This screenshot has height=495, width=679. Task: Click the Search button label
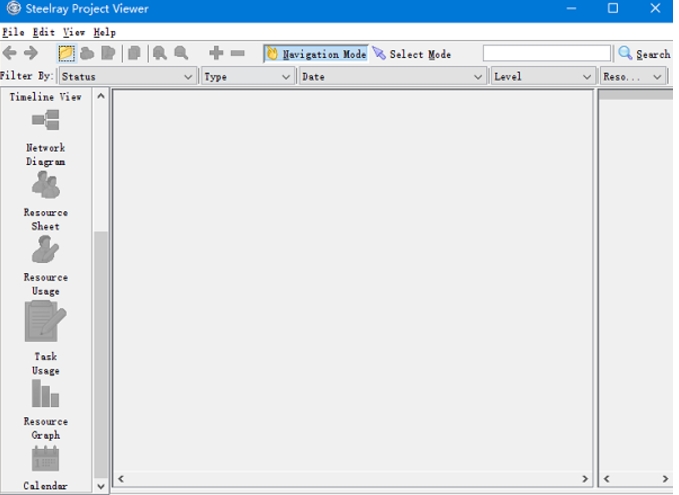click(653, 54)
